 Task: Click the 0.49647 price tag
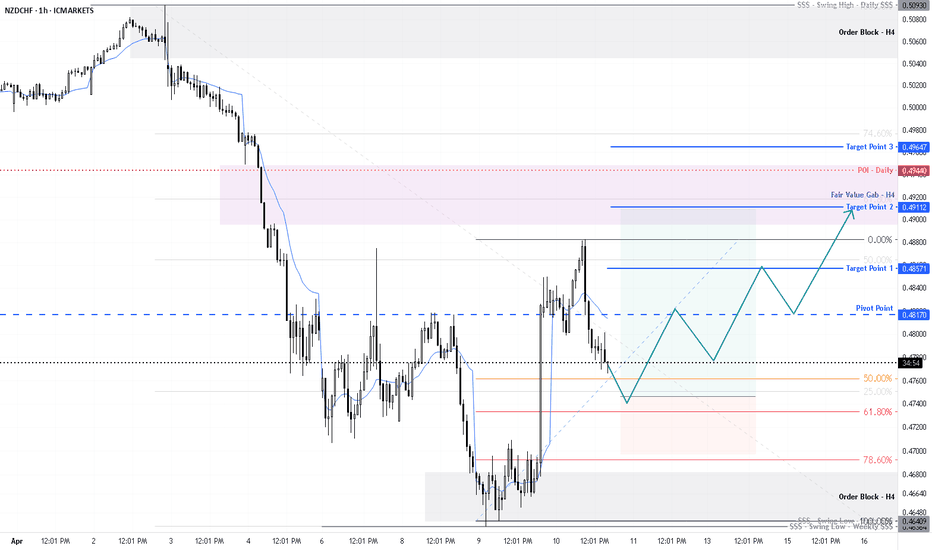point(914,147)
